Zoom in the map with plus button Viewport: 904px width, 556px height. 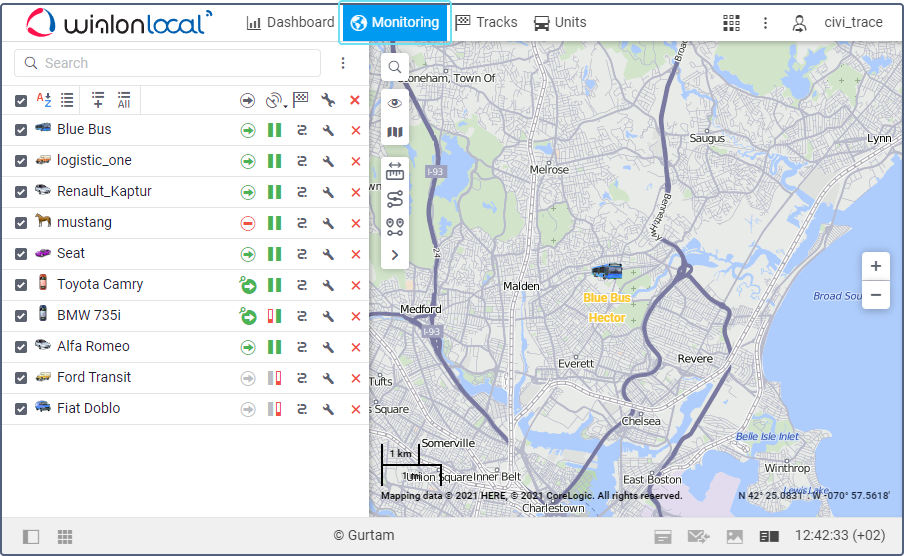876,266
